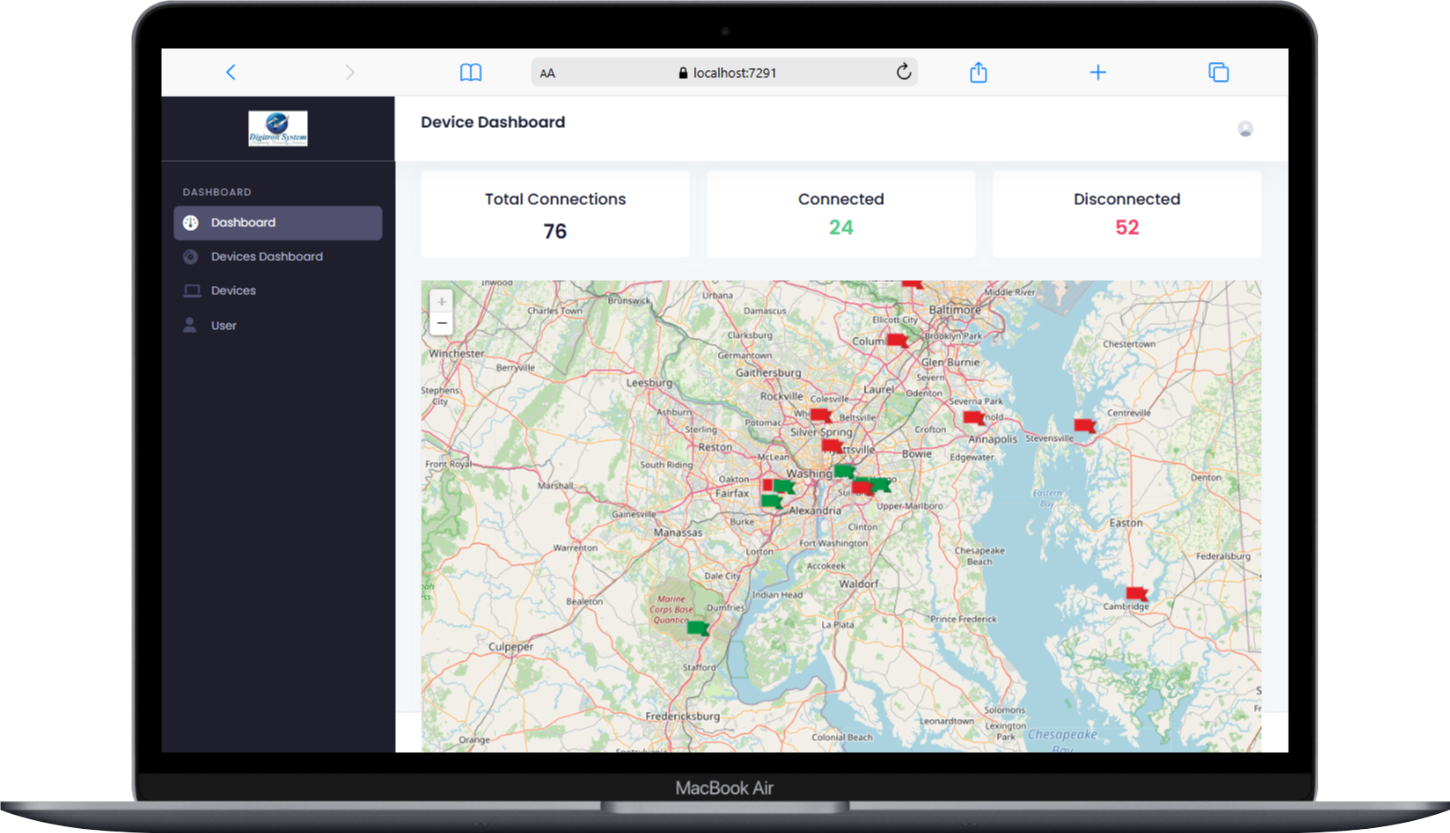The height and width of the screenshot is (833, 1450).
Task: Open Devices Dashboard from sidebar
Action: [266, 257]
